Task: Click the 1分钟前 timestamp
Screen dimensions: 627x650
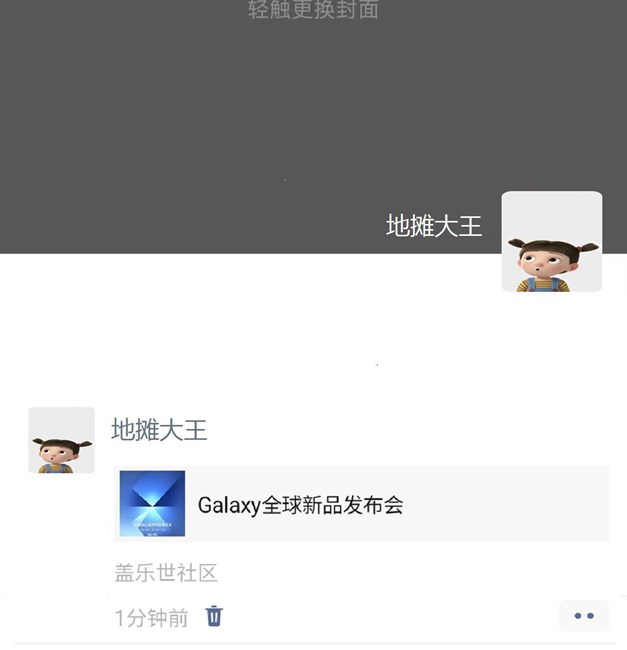Action: (x=151, y=618)
